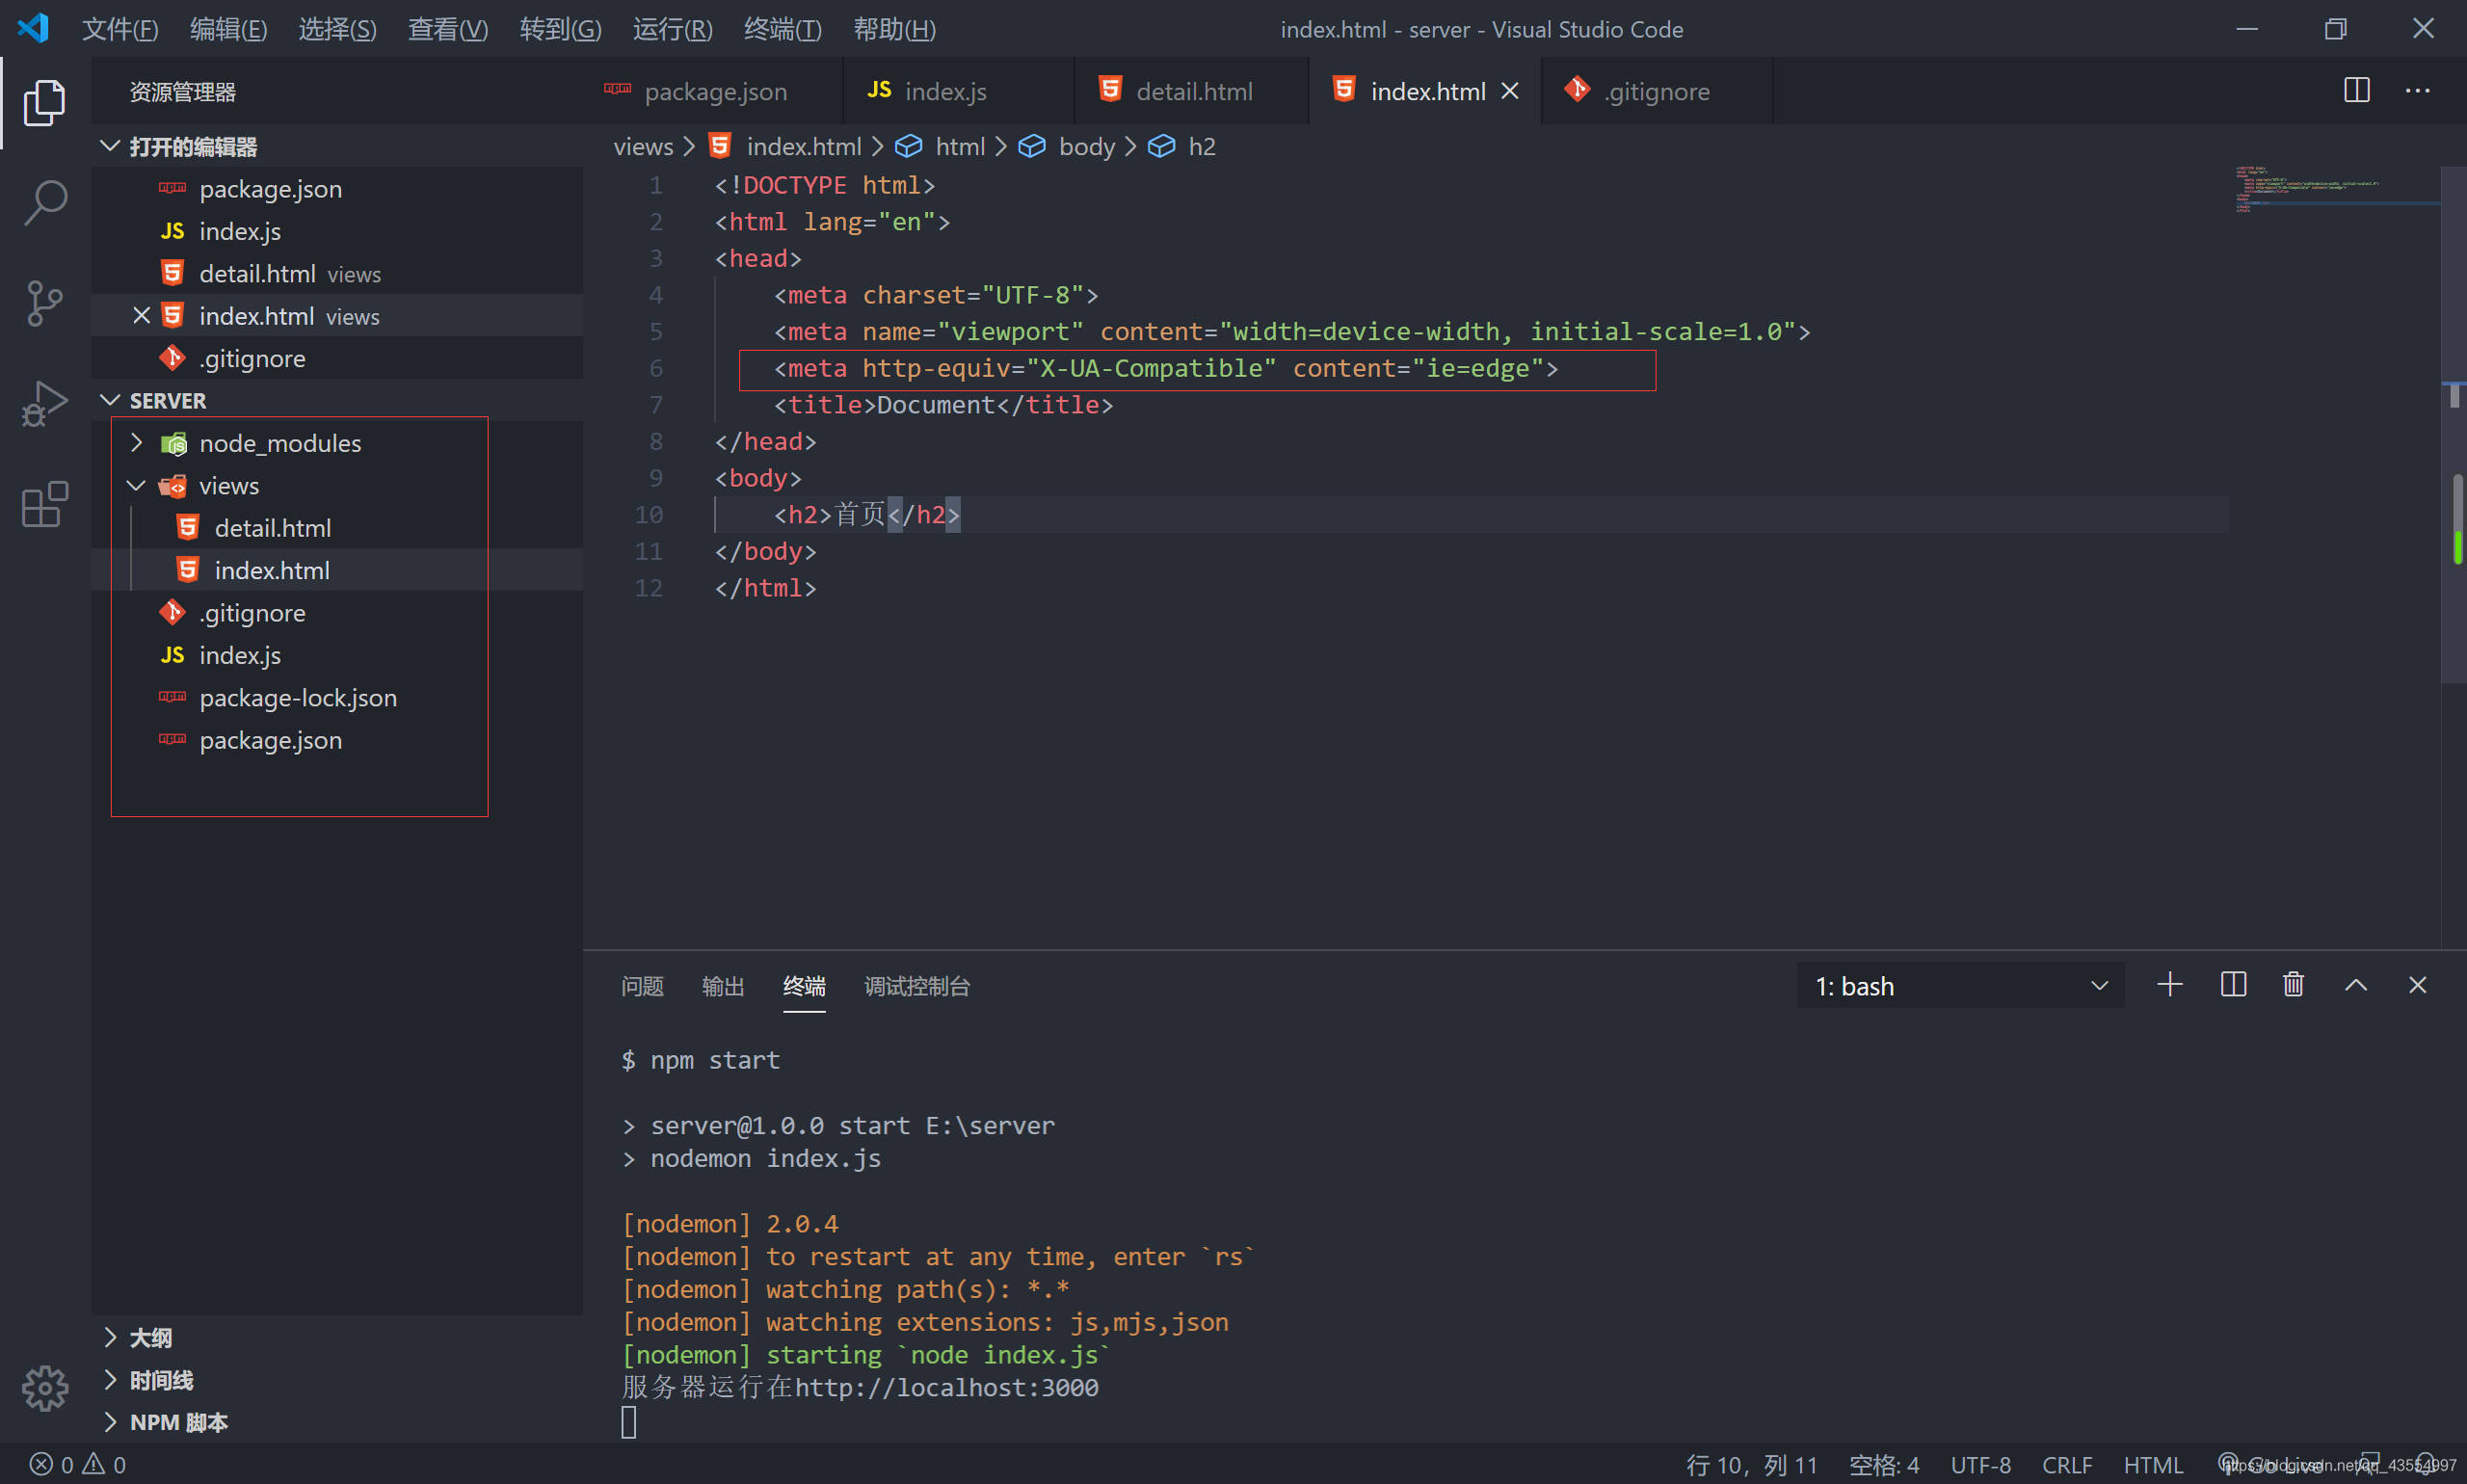Open the bash terminal selector dropdown
Viewport: 2467px width, 1484px height.
pos(1960,986)
